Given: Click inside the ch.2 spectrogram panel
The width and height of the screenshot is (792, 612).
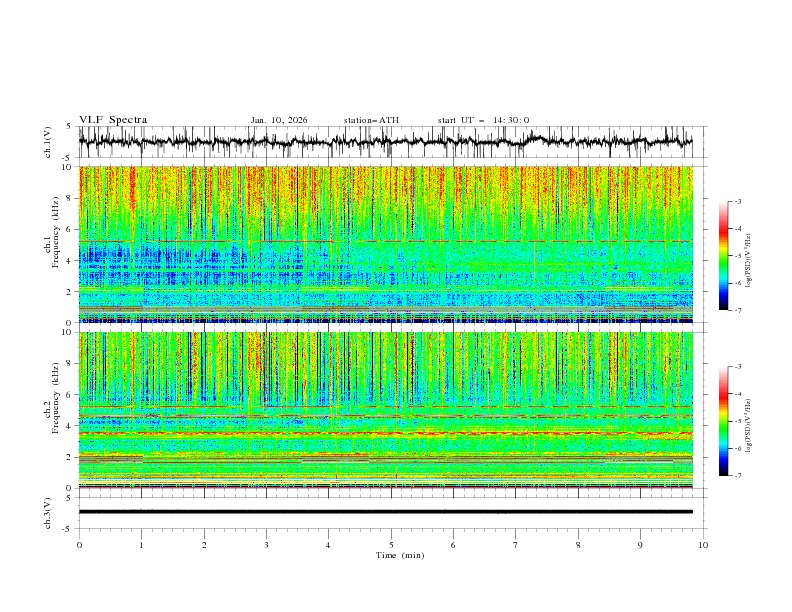Looking at the screenshot, I should point(386,410).
